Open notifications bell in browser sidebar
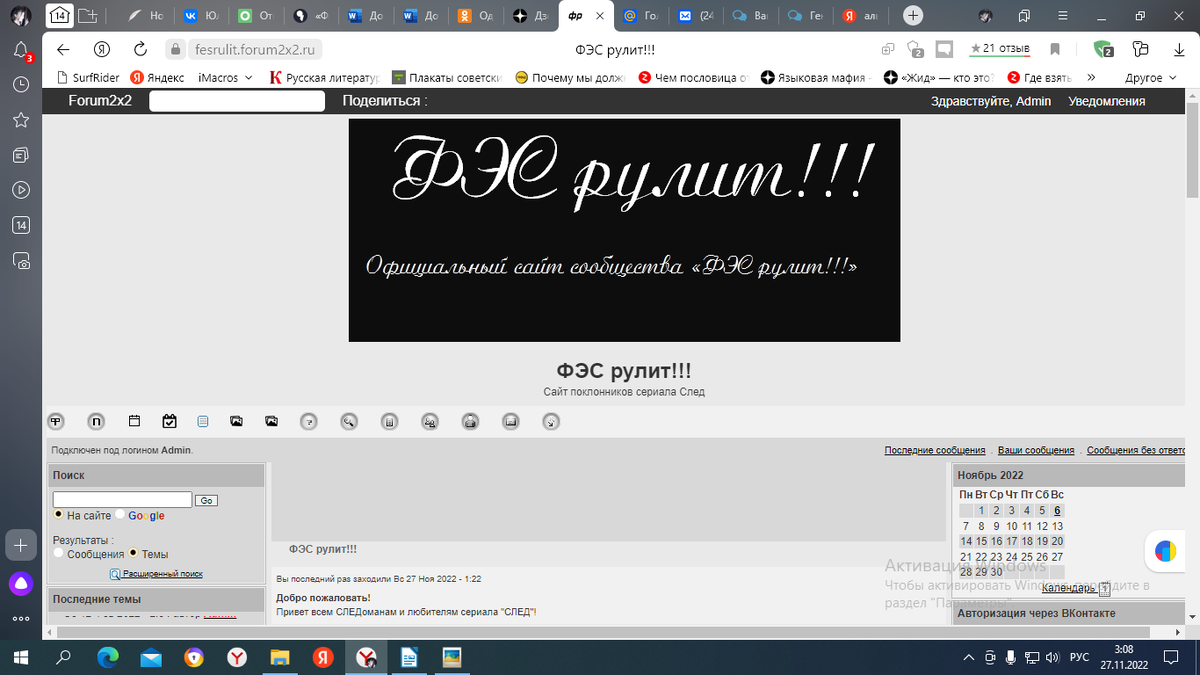The width and height of the screenshot is (1200, 675). coord(21,50)
